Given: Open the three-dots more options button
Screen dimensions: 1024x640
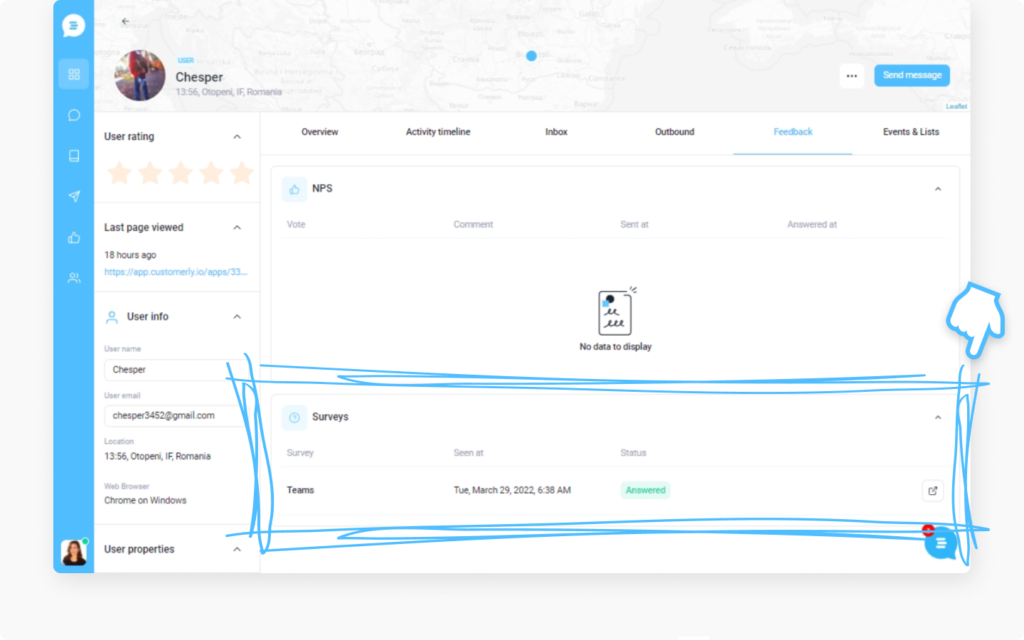Looking at the screenshot, I should [x=852, y=76].
